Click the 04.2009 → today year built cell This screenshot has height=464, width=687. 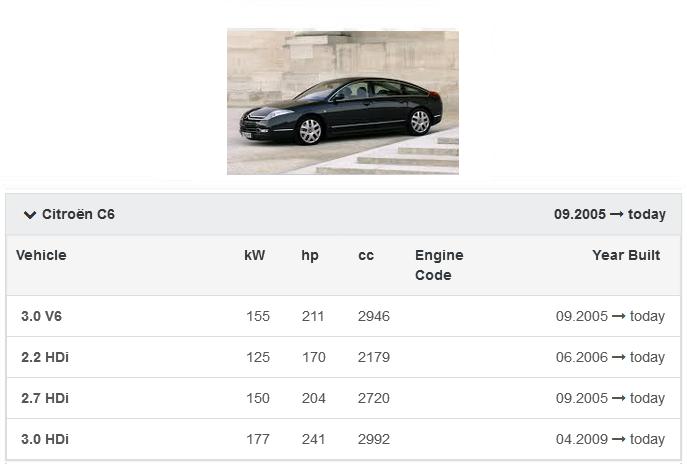(610, 440)
